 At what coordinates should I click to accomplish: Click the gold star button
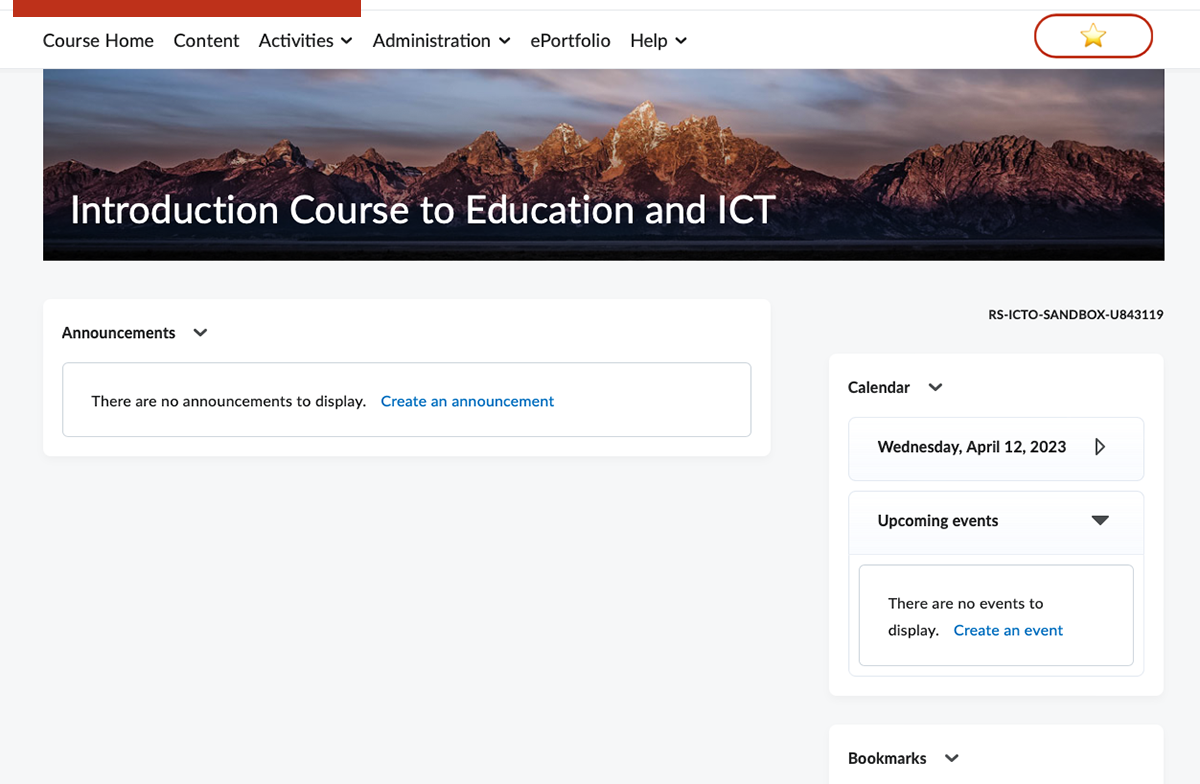point(1093,37)
